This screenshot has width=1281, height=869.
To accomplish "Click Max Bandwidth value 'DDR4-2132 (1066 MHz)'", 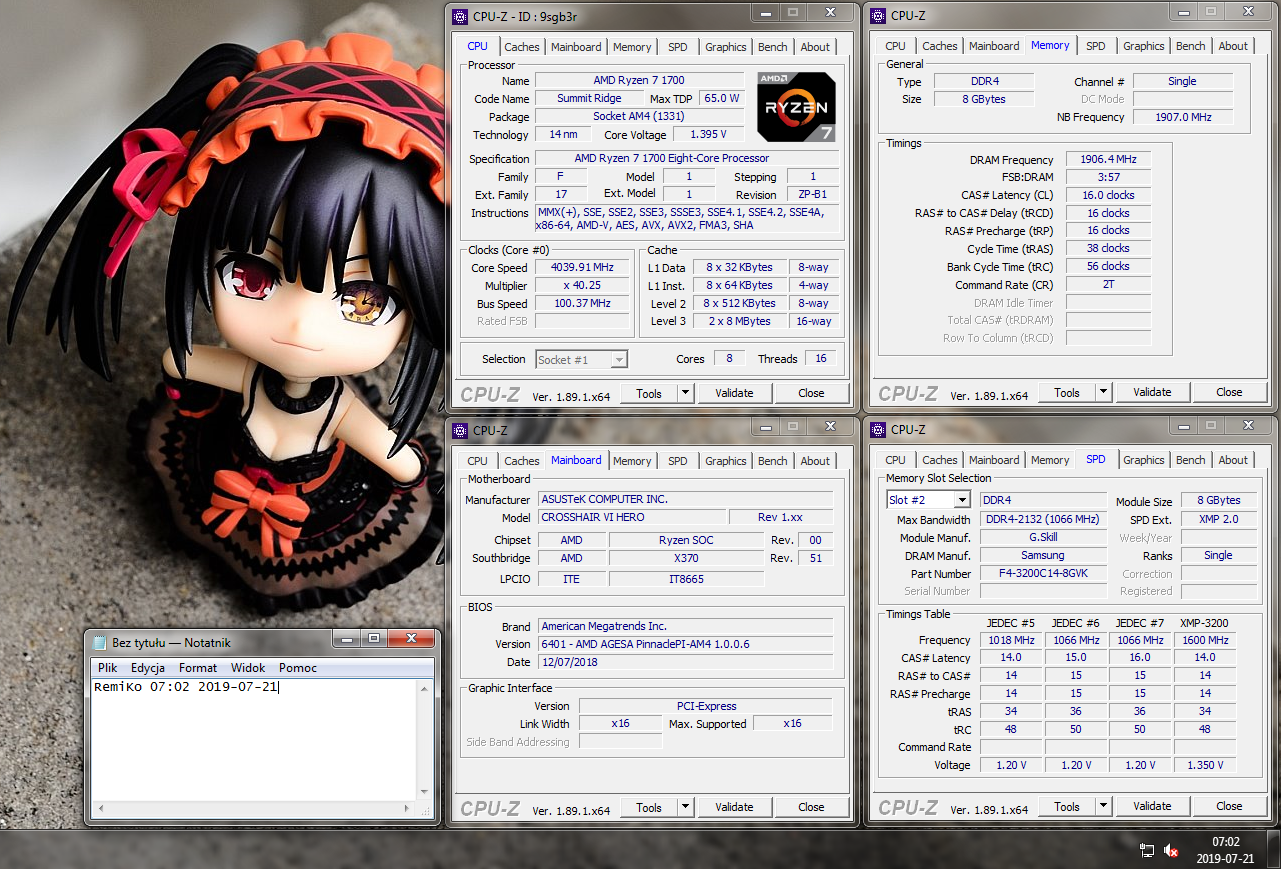I will pyautogui.click(x=1043, y=520).
